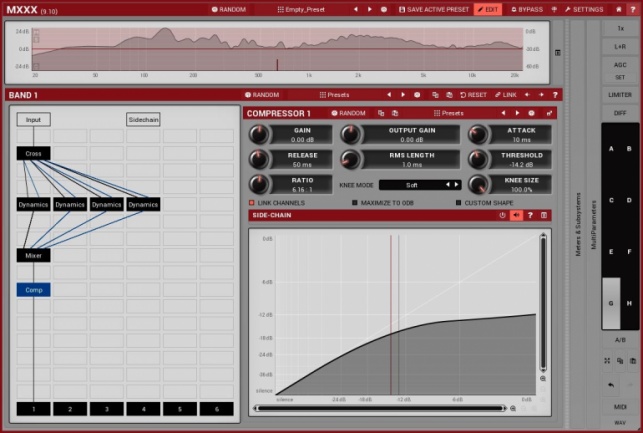The image size is (643, 433).
Task: Select the Sidechain node in grid
Action: click(143, 120)
